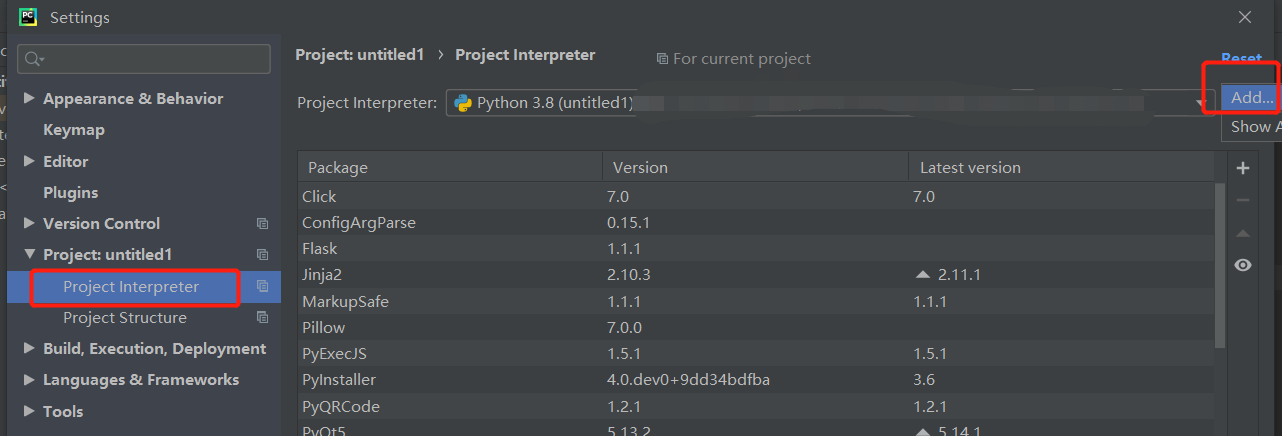This screenshot has width=1282, height=436.
Task: Click the 3.6 latest version cell
Action: 924,380
